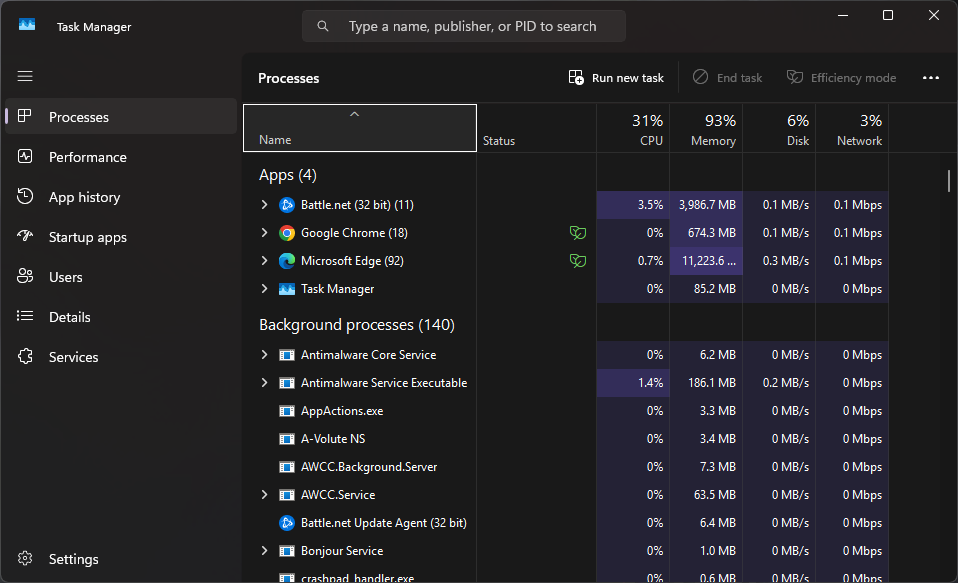Select the Users section icon
The height and width of the screenshot is (583, 958).
coord(25,277)
